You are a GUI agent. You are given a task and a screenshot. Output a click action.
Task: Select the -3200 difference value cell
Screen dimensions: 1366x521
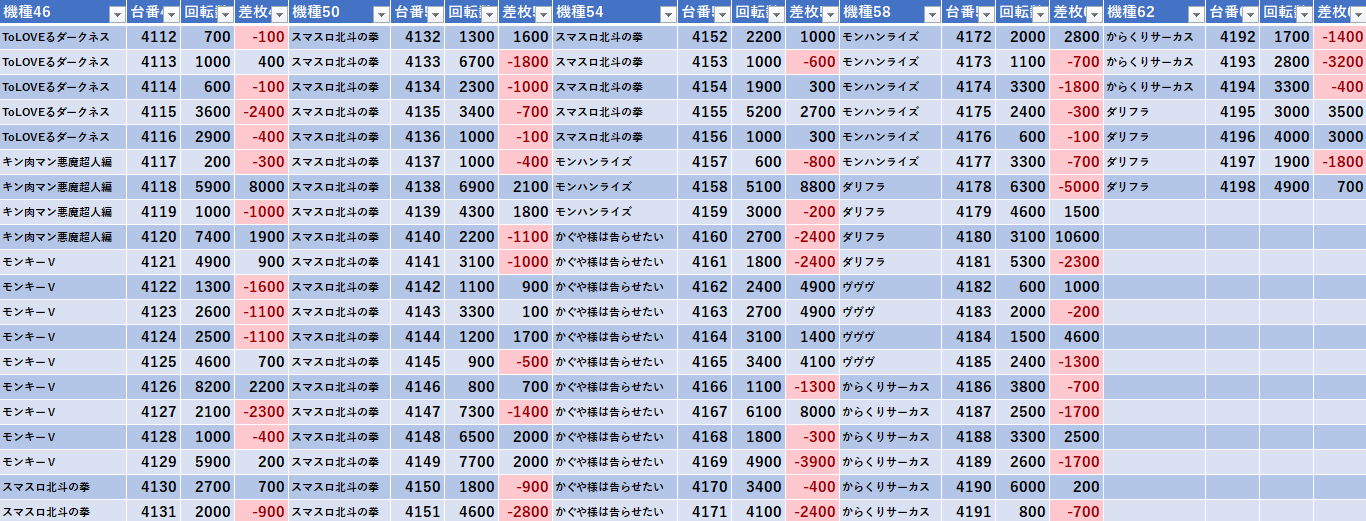coord(1340,62)
